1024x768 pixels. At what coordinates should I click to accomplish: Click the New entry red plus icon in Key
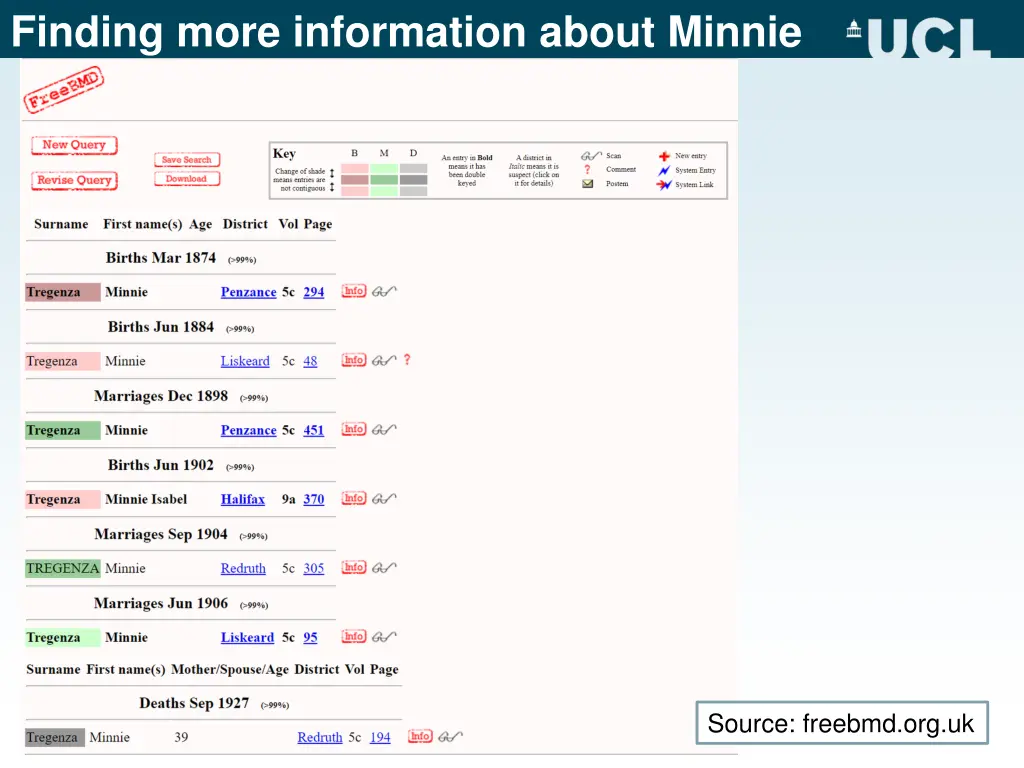pyautogui.click(x=664, y=156)
